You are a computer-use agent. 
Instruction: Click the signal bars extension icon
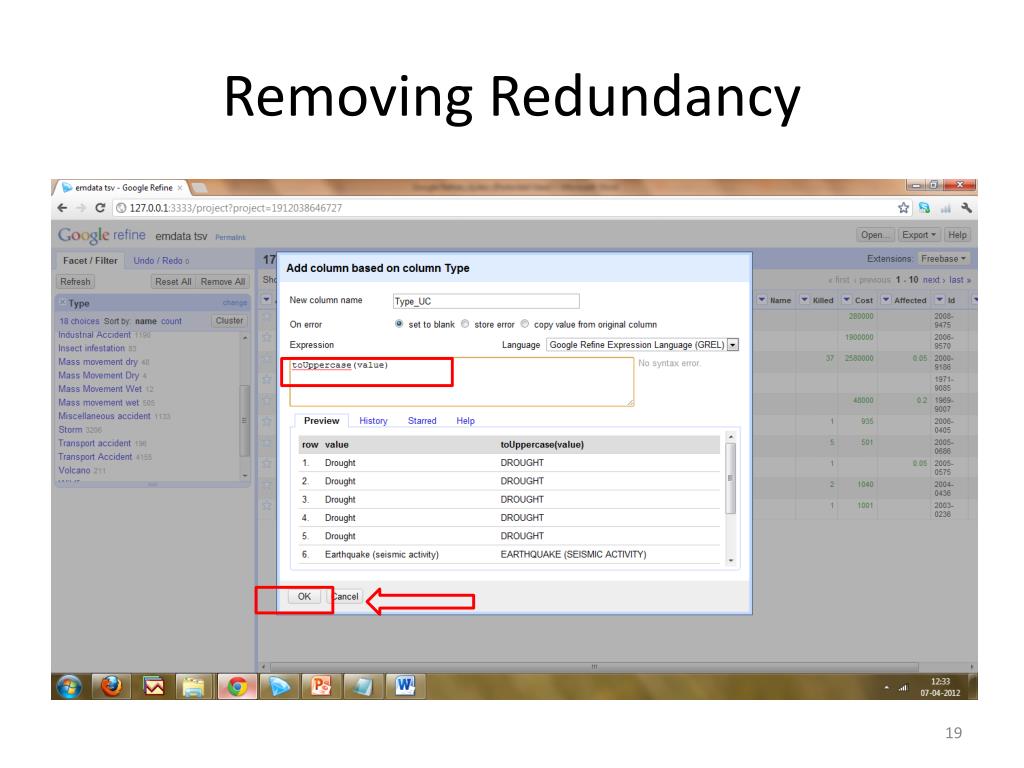946,208
